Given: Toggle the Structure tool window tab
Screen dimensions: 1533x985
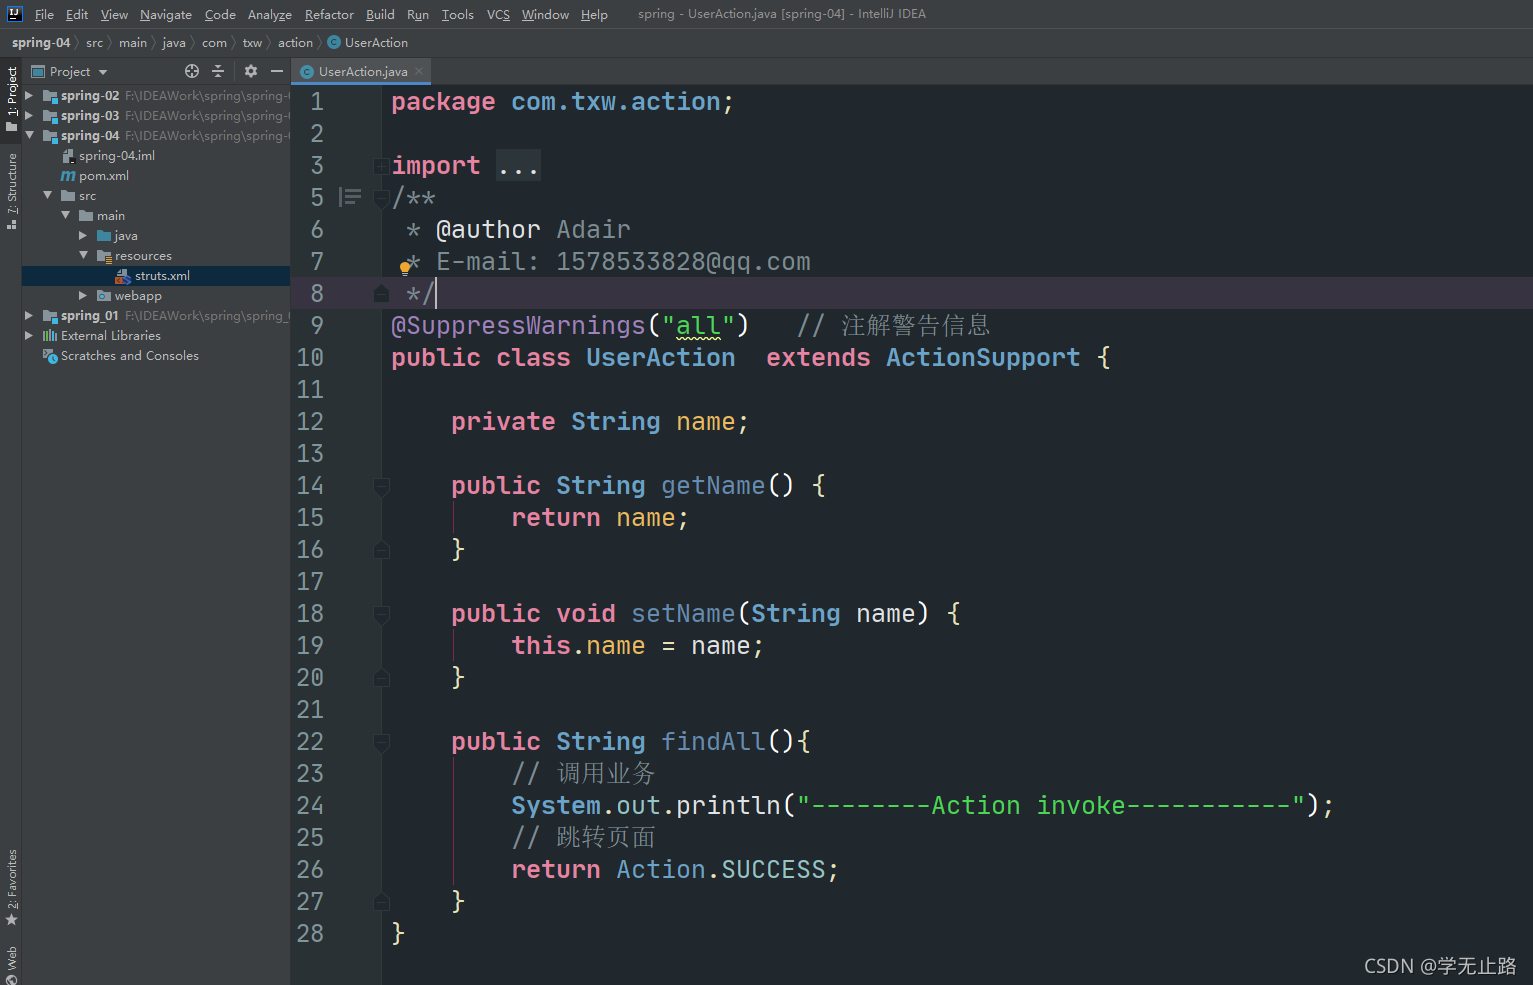Looking at the screenshot, I should (11, 191).
